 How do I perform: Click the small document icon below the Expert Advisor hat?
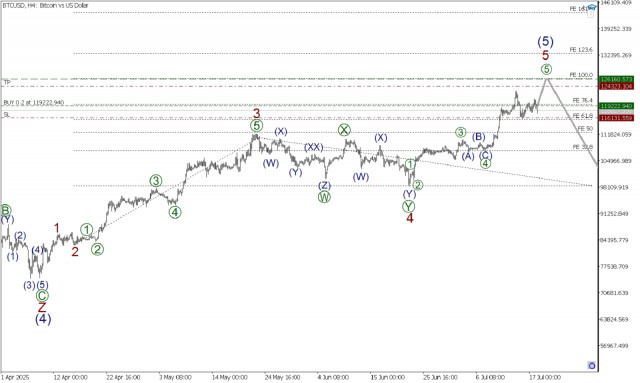point(590,14)
